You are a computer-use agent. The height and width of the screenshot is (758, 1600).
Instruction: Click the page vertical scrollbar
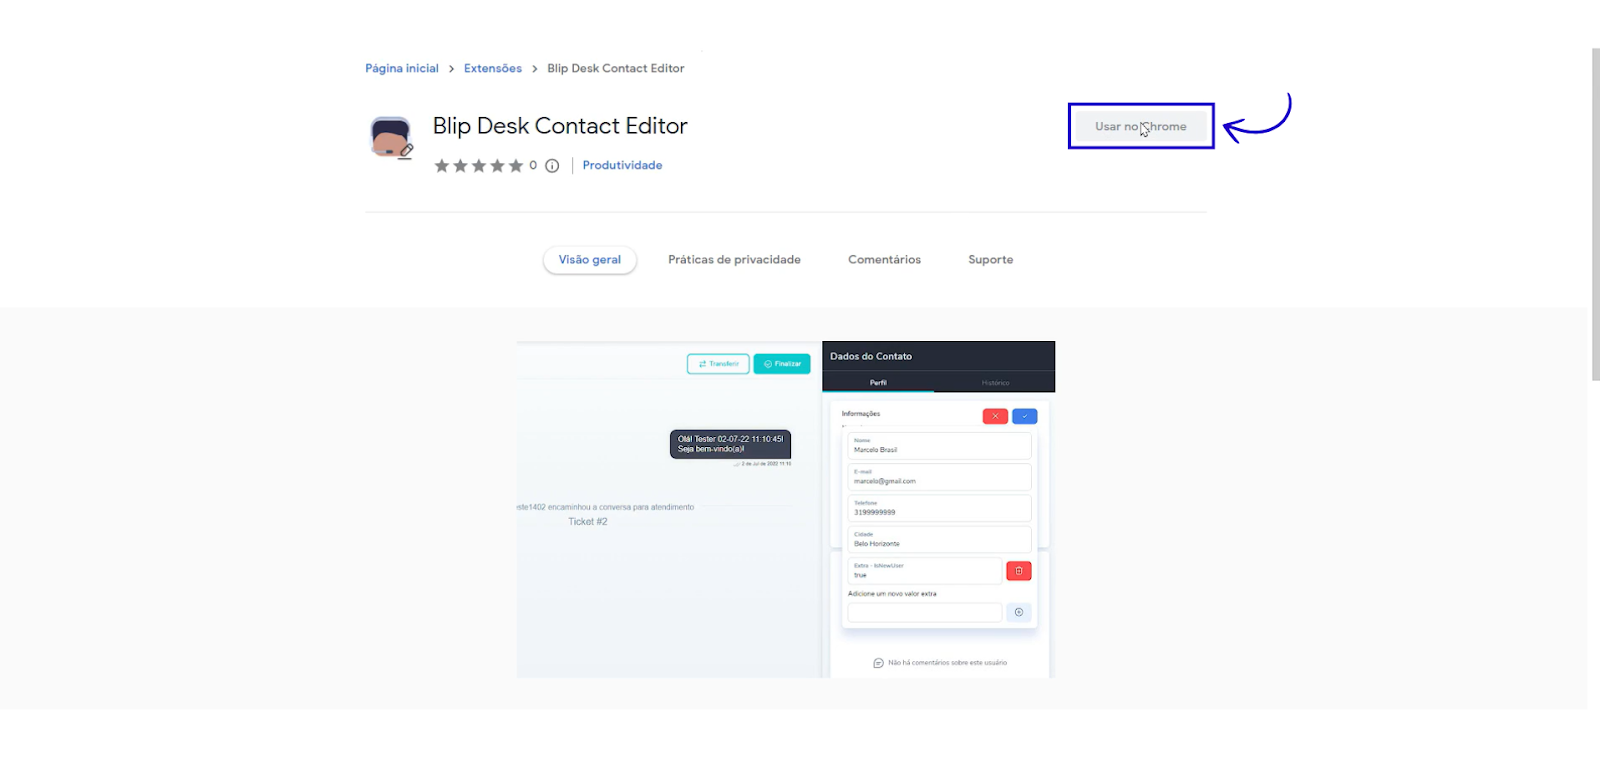tap(1595, 214)
